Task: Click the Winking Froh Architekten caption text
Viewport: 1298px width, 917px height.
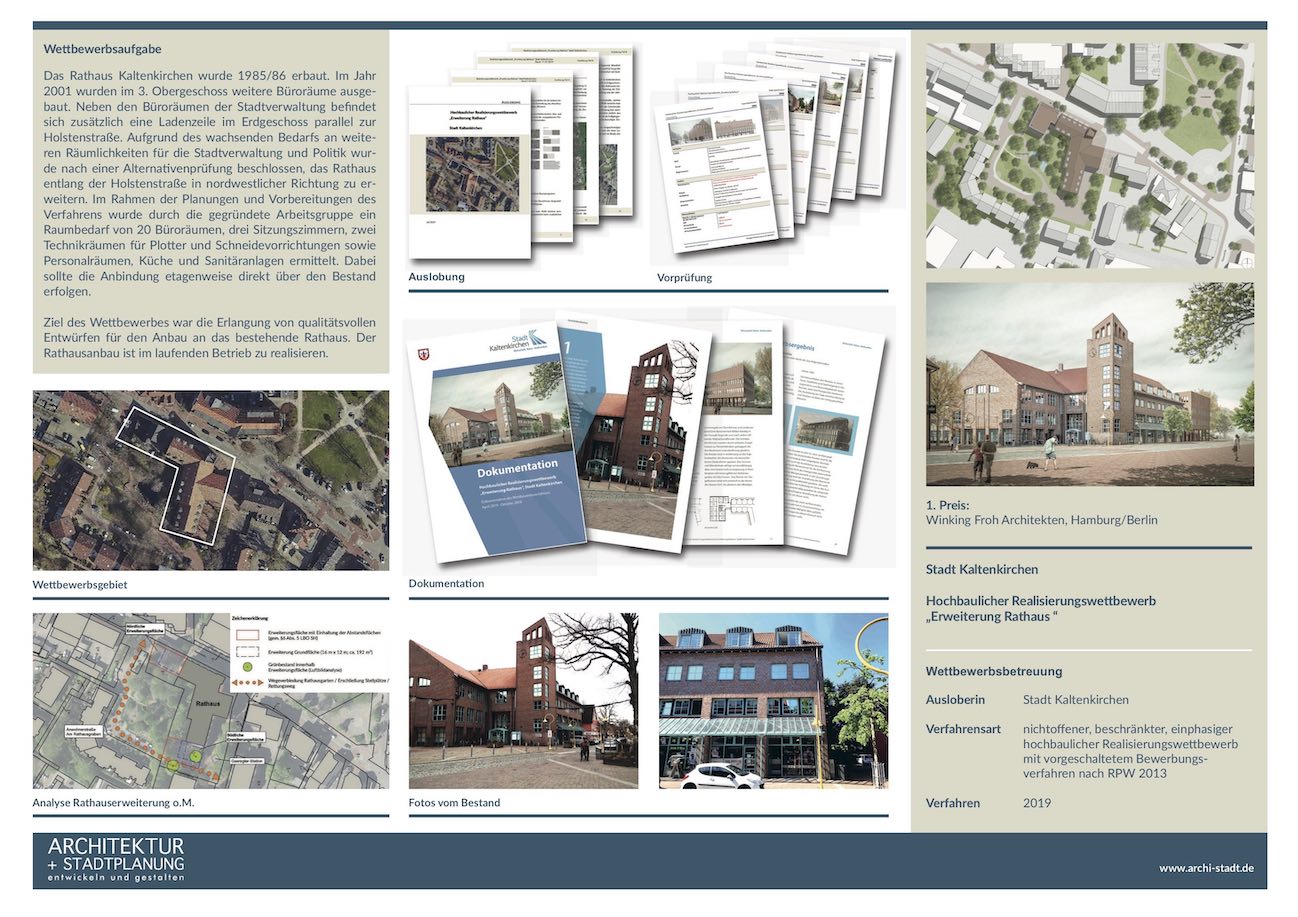Action: (x=1041, y=520)
